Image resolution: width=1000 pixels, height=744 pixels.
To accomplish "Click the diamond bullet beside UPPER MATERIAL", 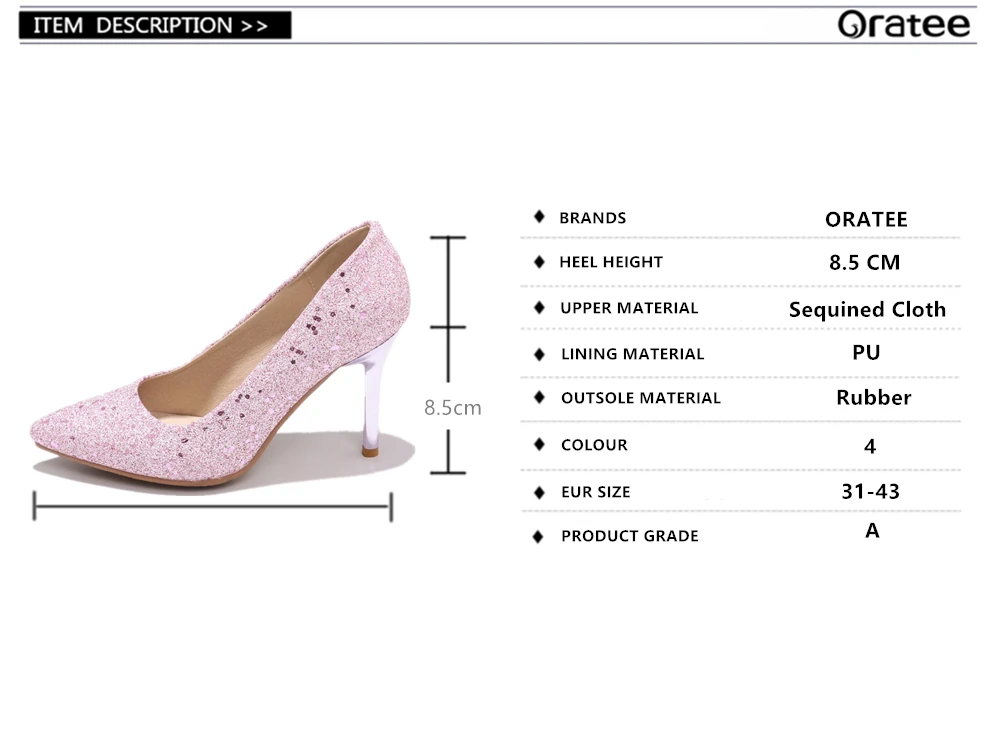I will click(540, 308).
